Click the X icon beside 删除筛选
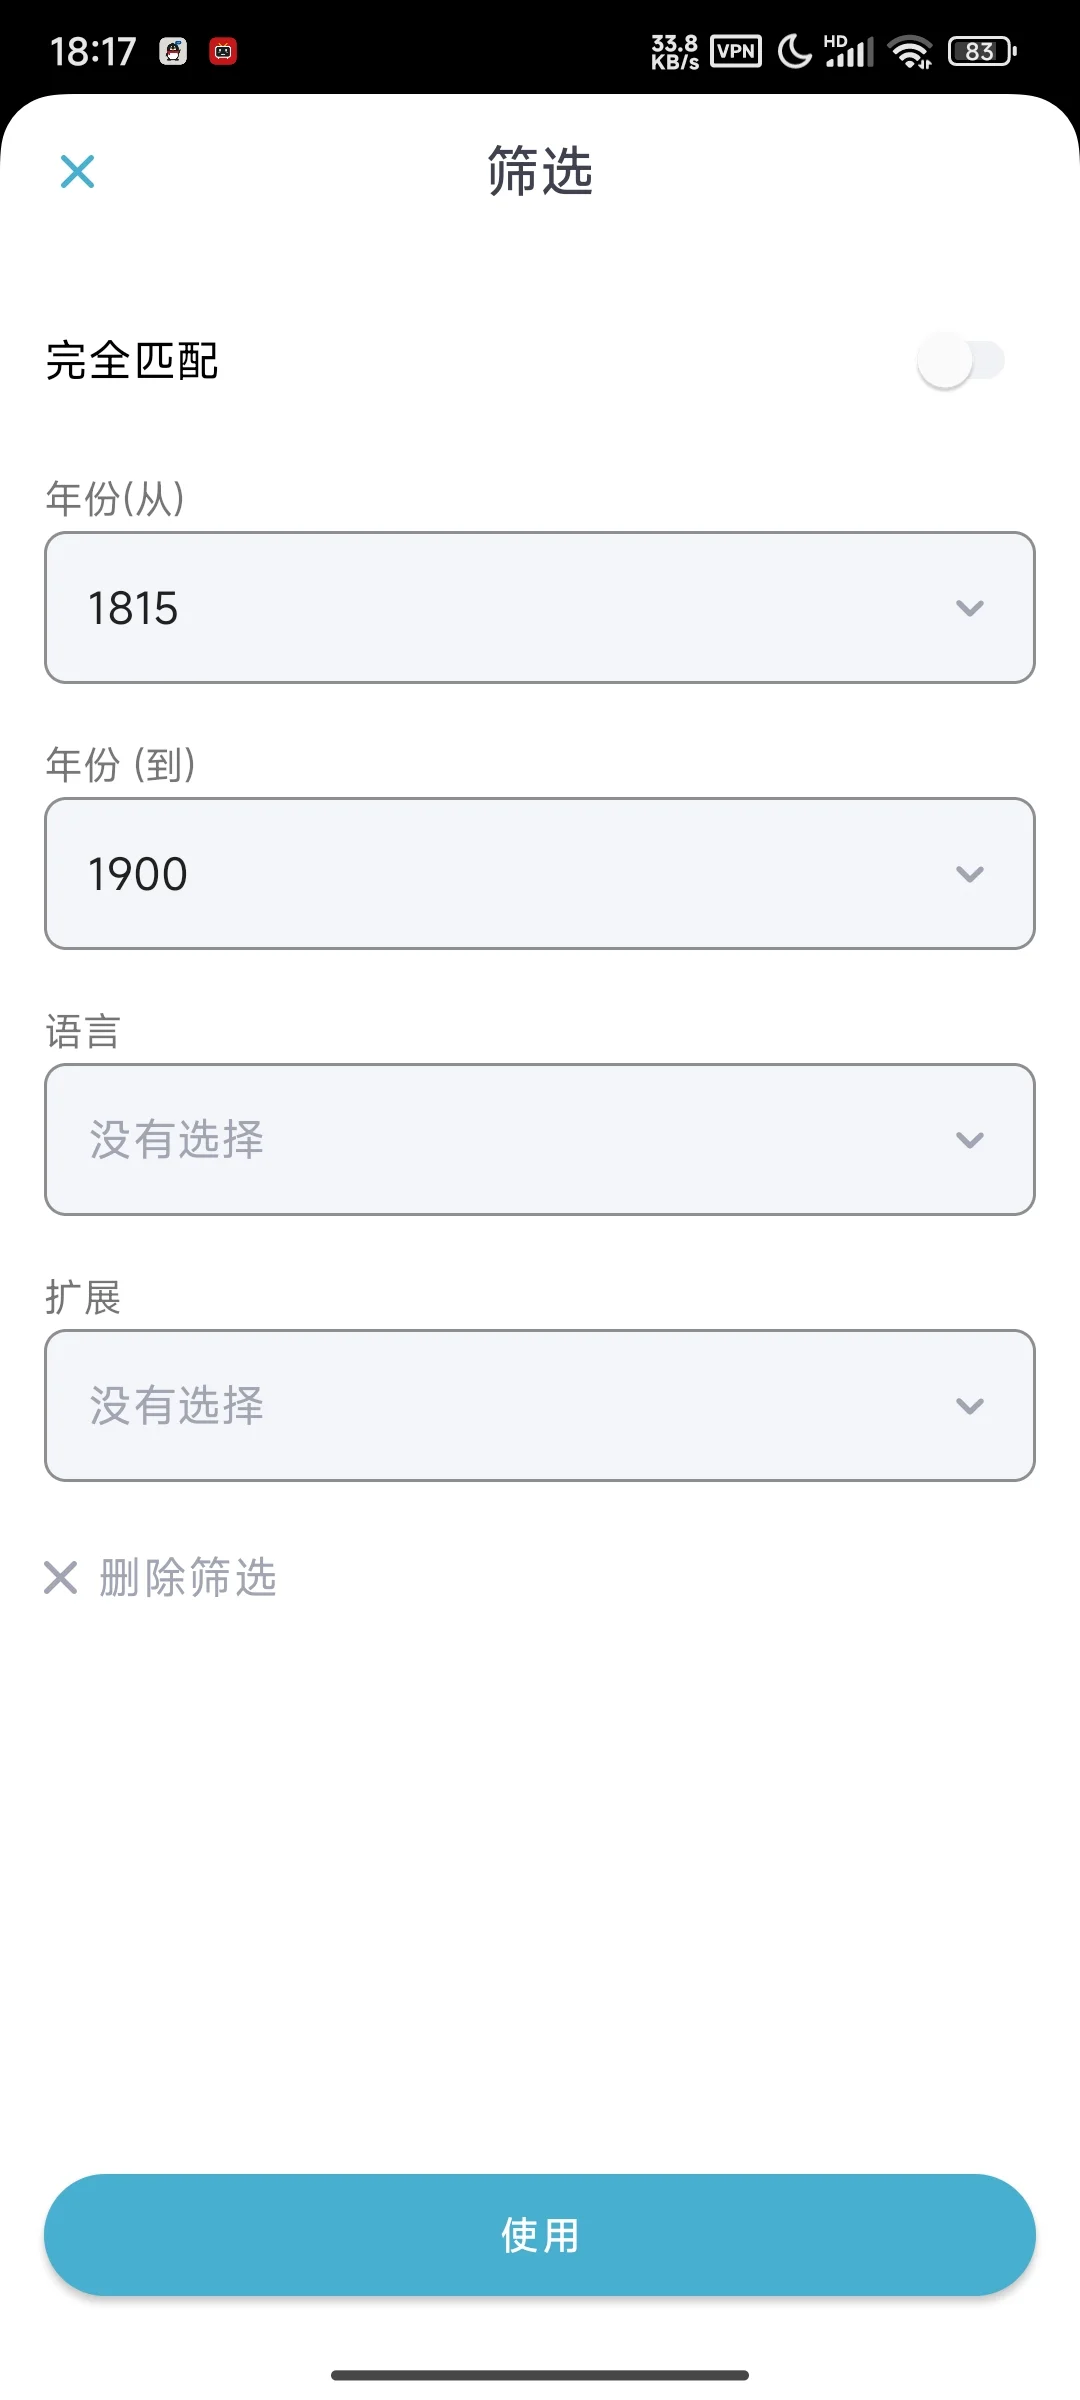Image resolution: width=1080 pixels, height=2400 pixels. click(61, 1578)
